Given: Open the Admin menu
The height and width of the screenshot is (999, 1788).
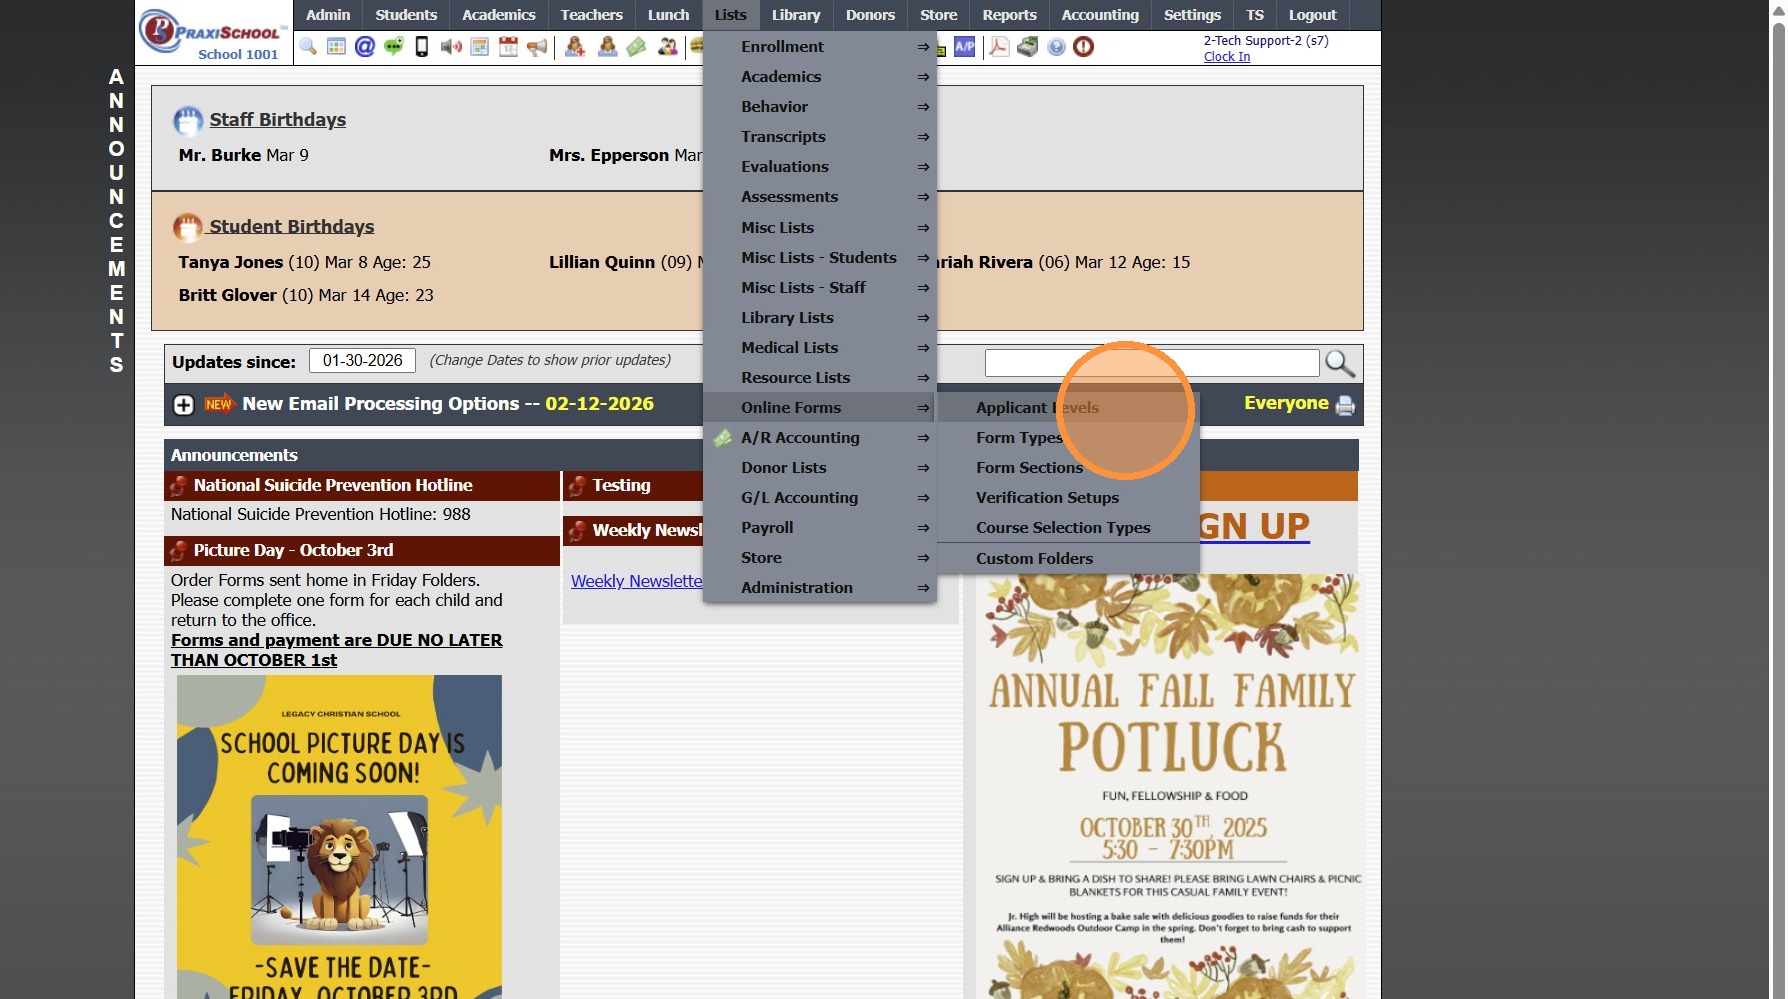Looking at the screenshot, I should pyautogui.click(x=328, y=15).
